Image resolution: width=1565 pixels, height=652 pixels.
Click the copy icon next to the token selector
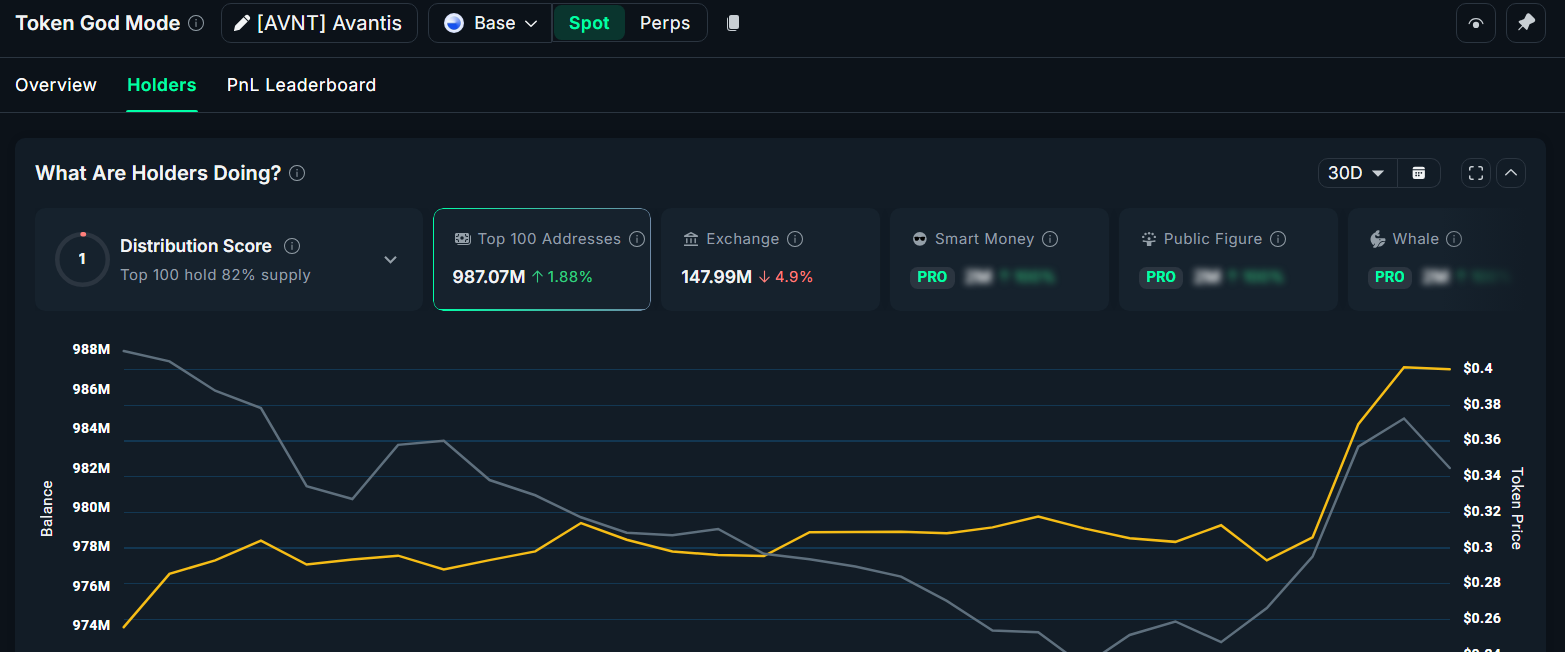click(x=733, y=22)
